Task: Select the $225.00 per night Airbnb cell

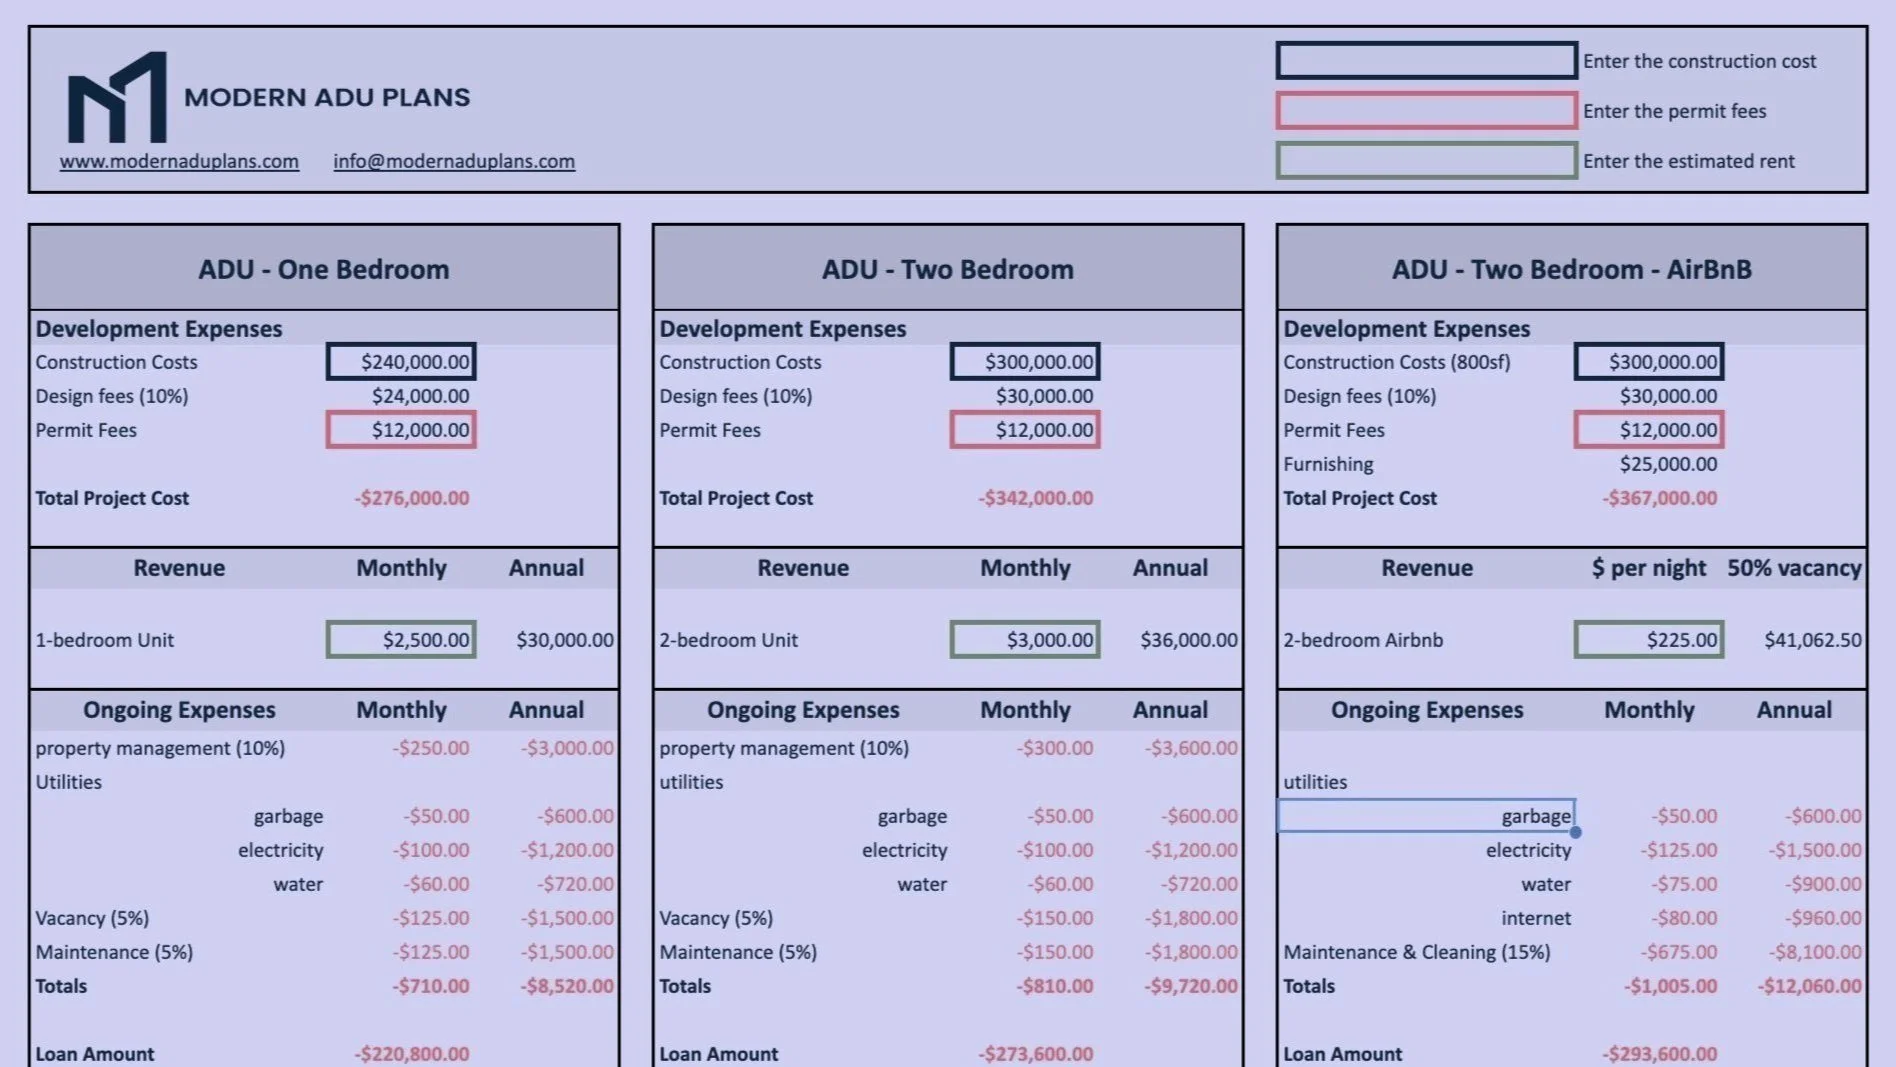Action: click(x=1649, y=640)
